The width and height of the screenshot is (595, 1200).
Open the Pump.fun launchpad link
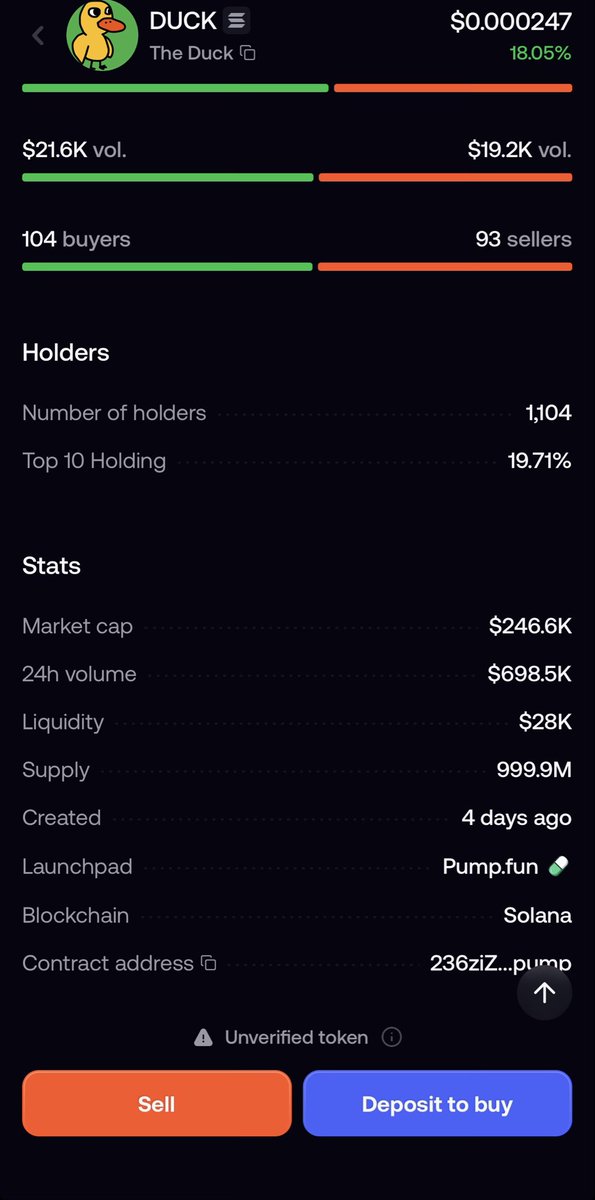490,867
